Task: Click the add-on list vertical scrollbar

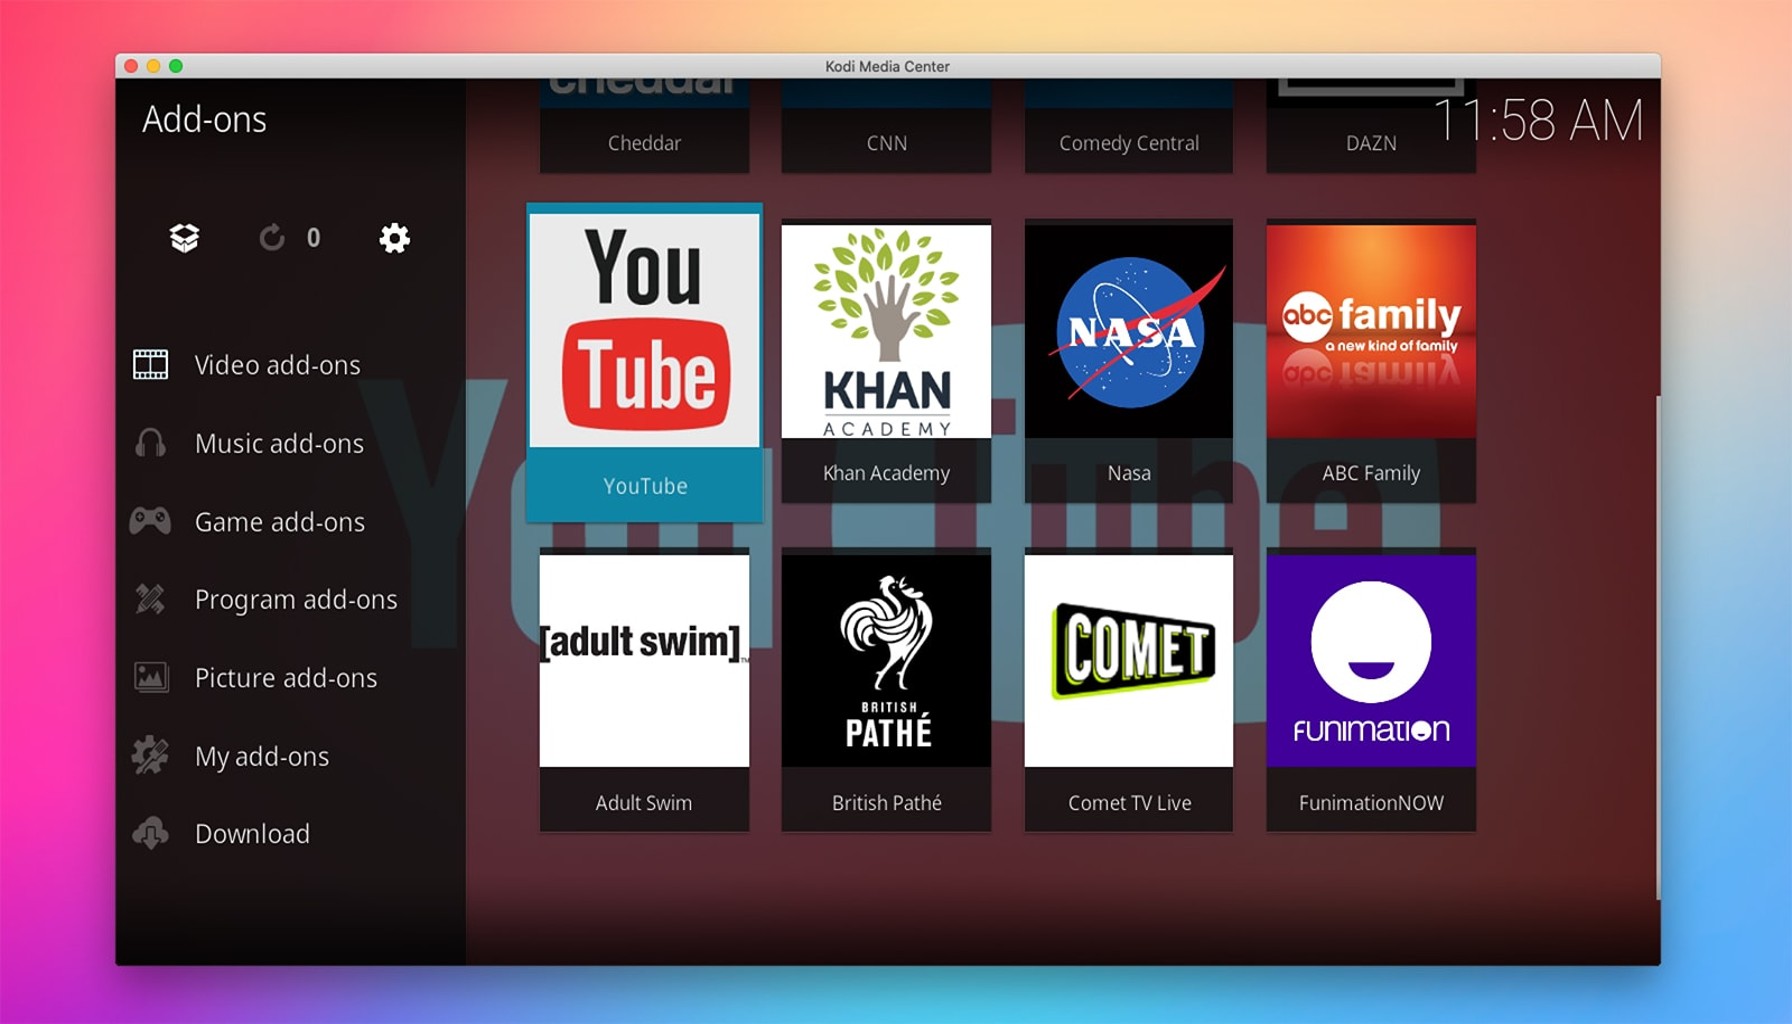Action: pos(1657,648)
